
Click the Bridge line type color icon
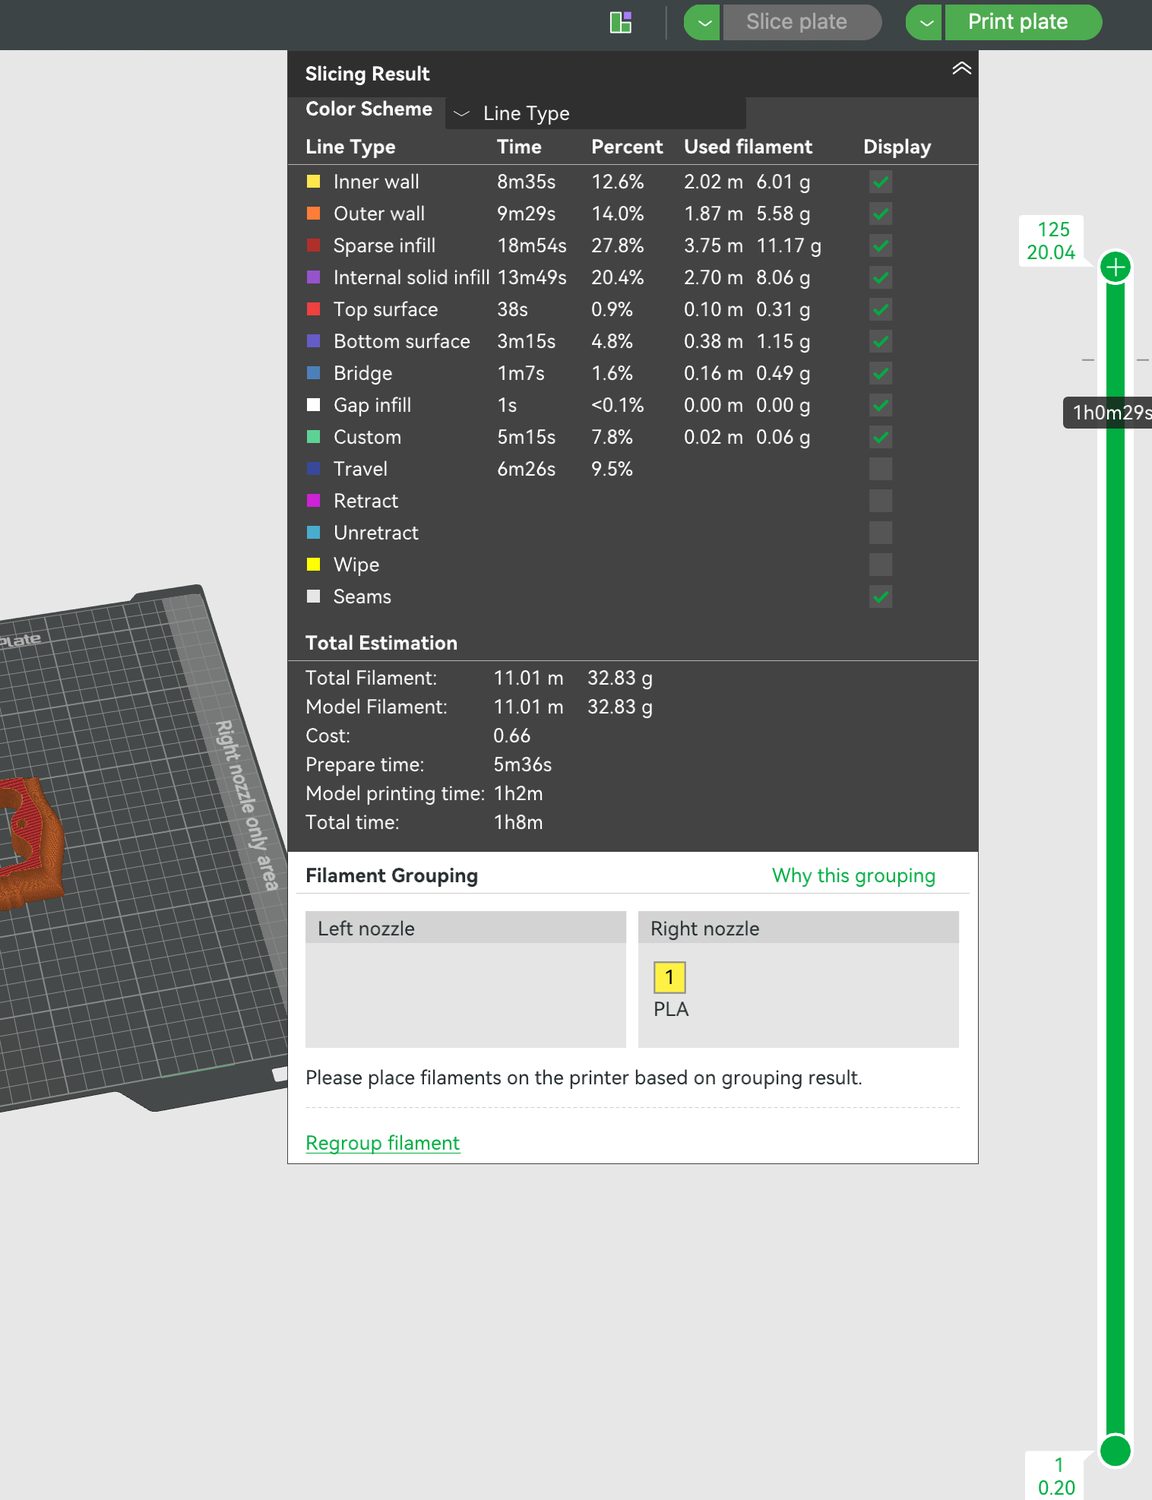click(313, 373)
